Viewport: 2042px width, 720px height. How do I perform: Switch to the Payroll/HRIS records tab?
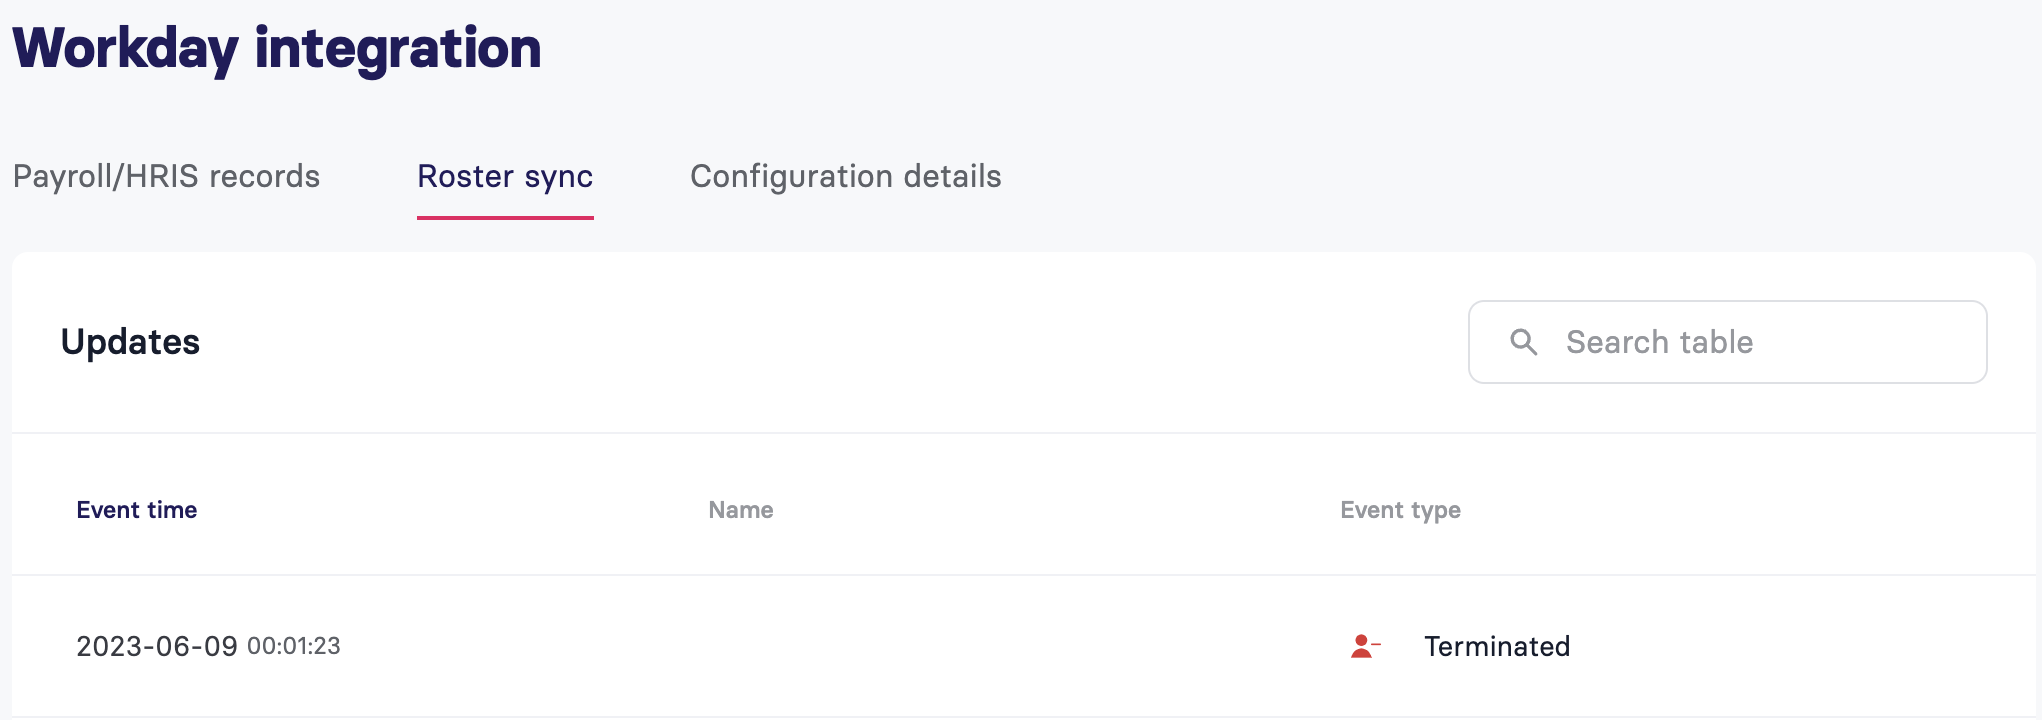(166, 176)
